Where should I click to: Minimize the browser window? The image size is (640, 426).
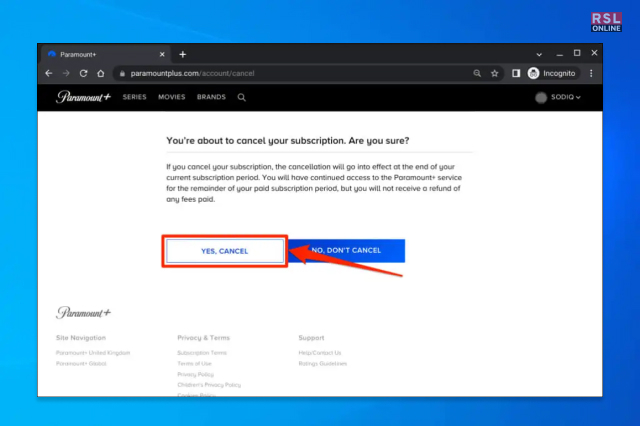pyautogui.click(x=560, y=53)
